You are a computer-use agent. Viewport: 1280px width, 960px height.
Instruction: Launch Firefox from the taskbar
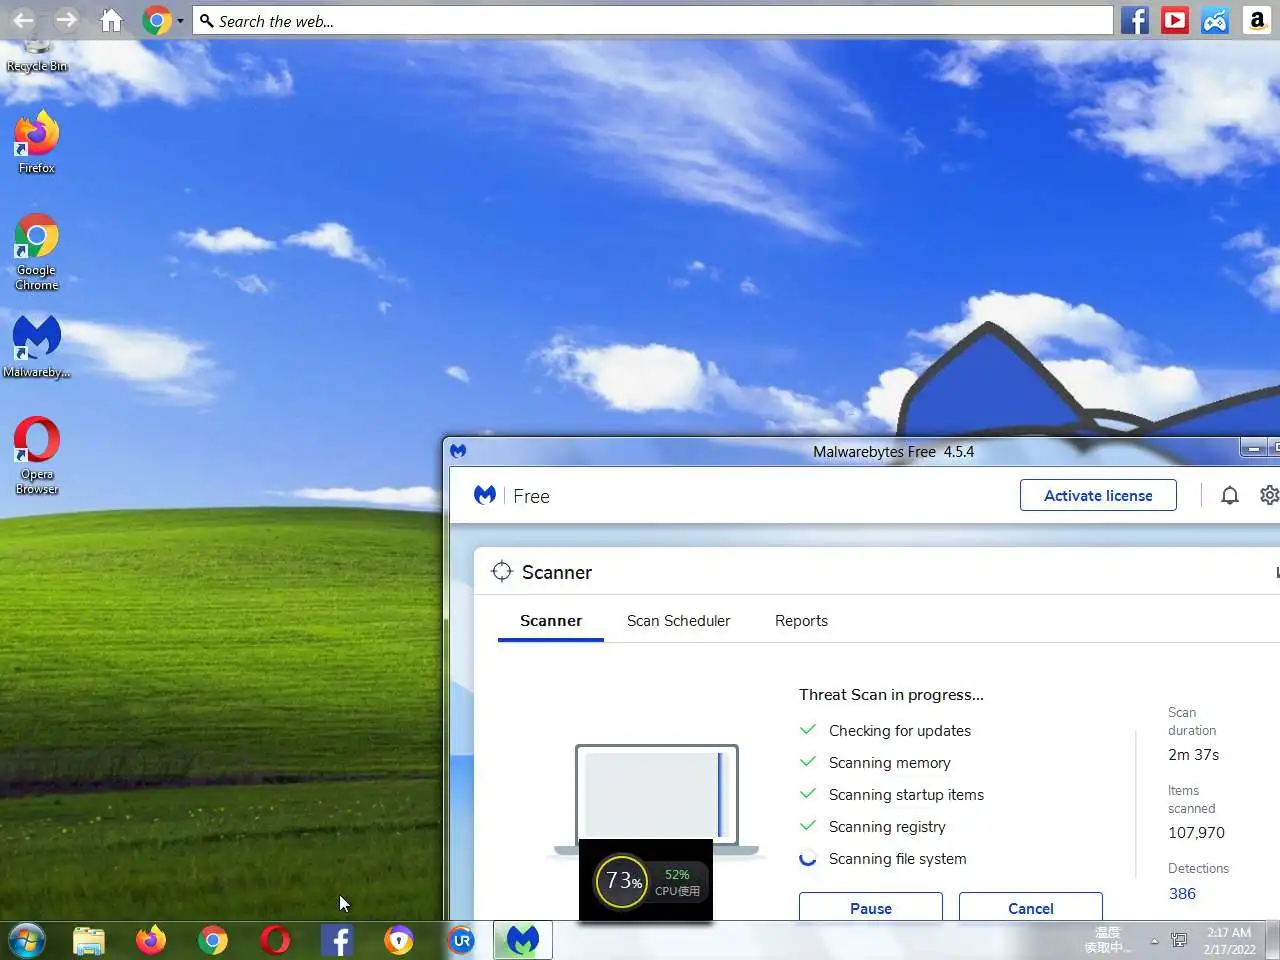tap(151, 940)
